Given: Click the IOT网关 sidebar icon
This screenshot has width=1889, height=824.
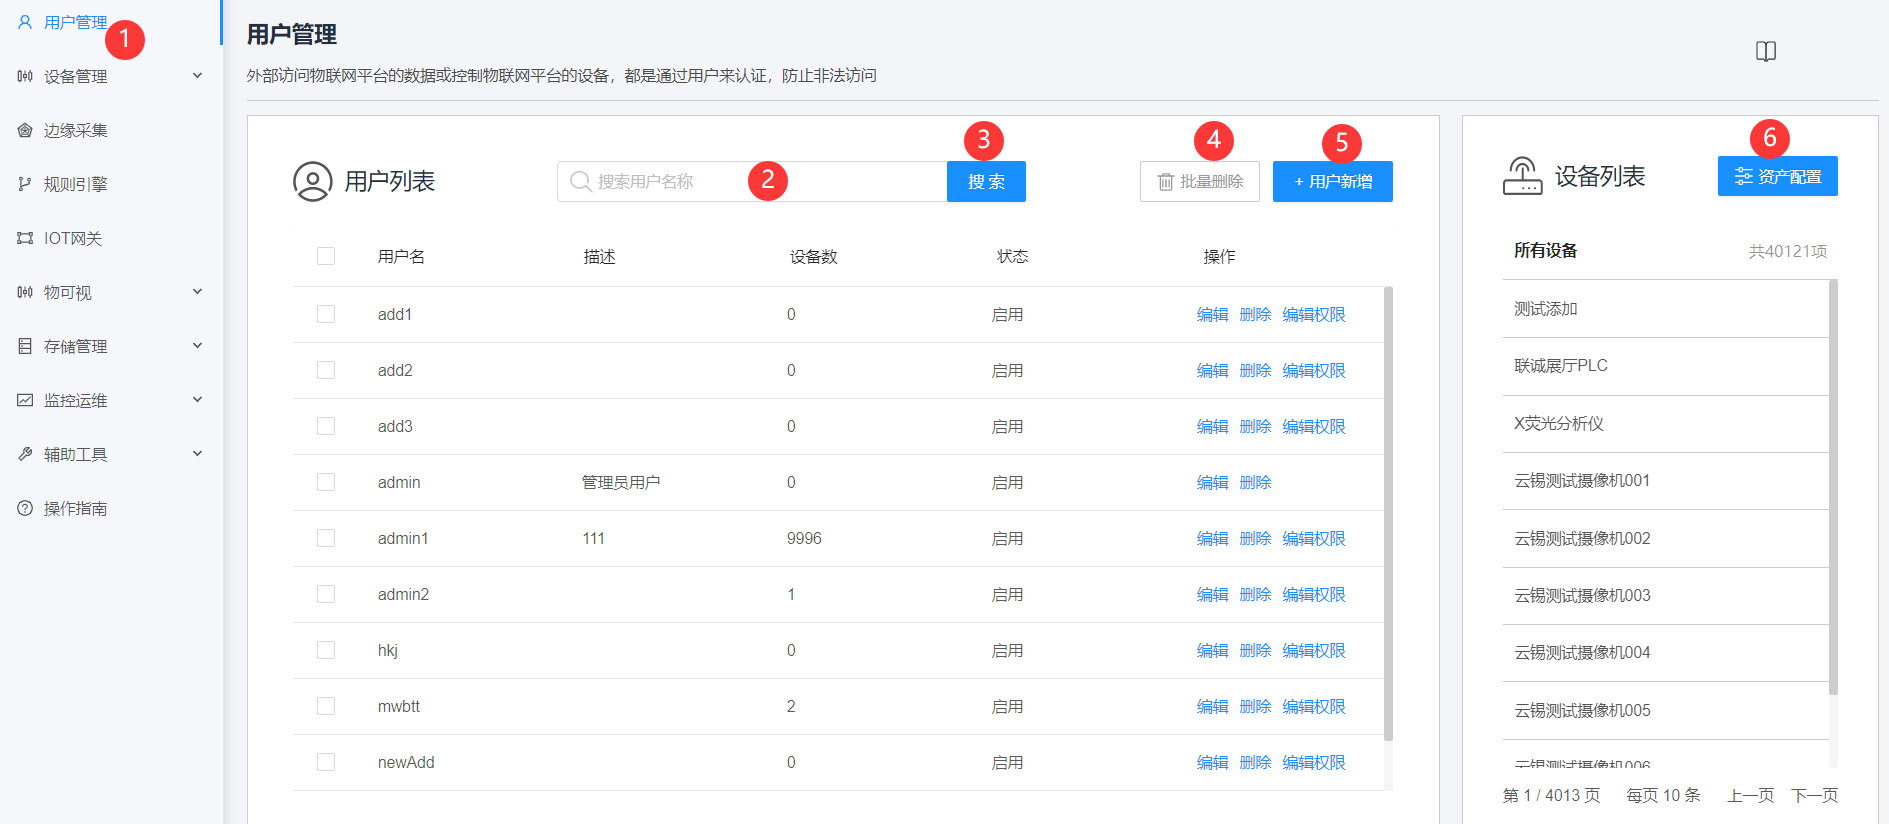Looking at the screenshot, I should click(25, 238).
